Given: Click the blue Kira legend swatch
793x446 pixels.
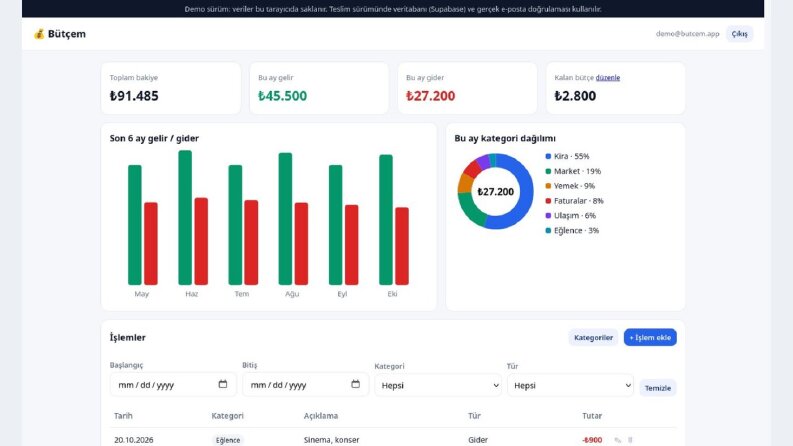Looking at the screenshot, I should 548,156.
